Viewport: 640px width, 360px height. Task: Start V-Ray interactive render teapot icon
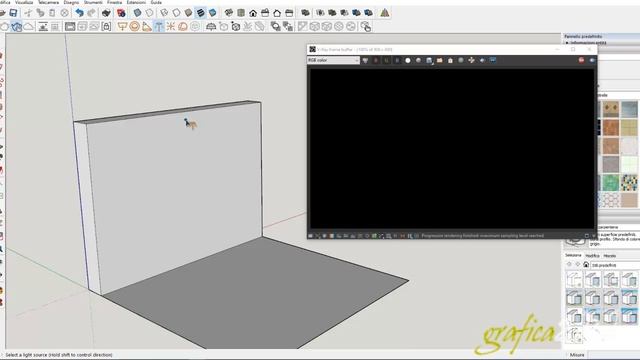(x=17, y=27)
